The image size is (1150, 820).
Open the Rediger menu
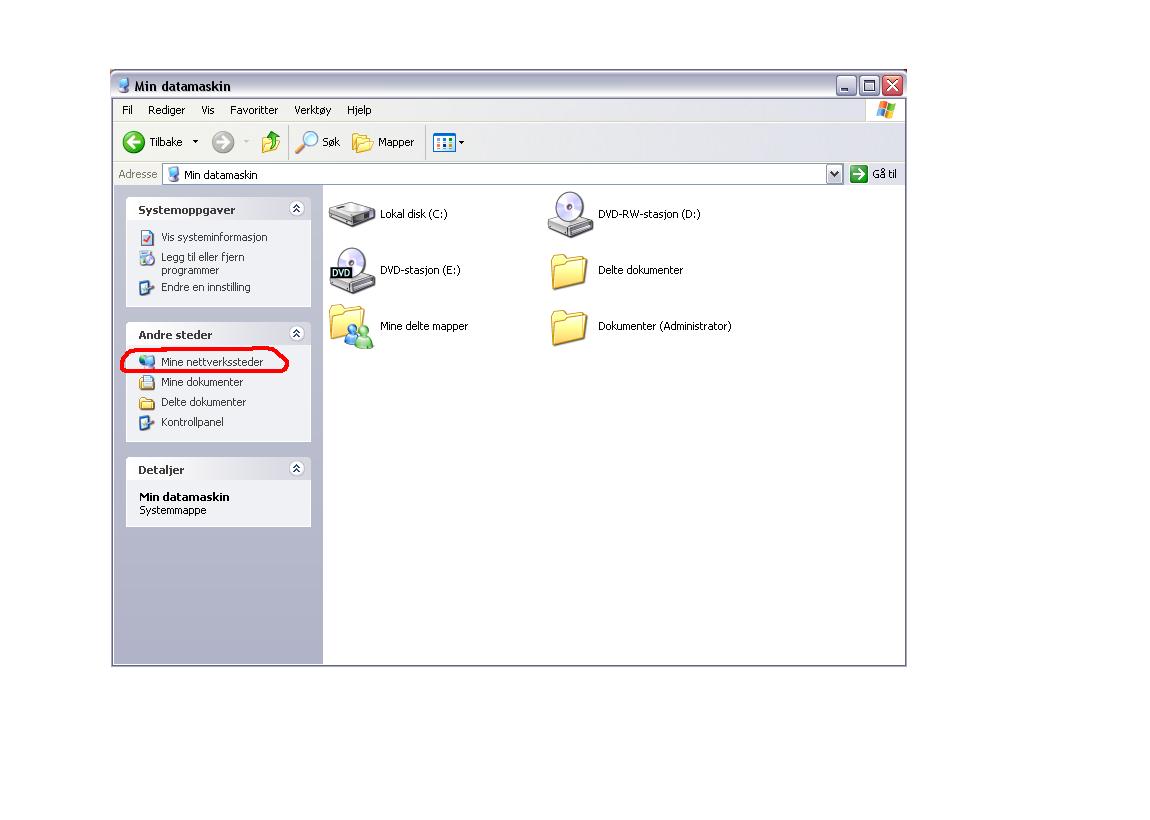166,110
